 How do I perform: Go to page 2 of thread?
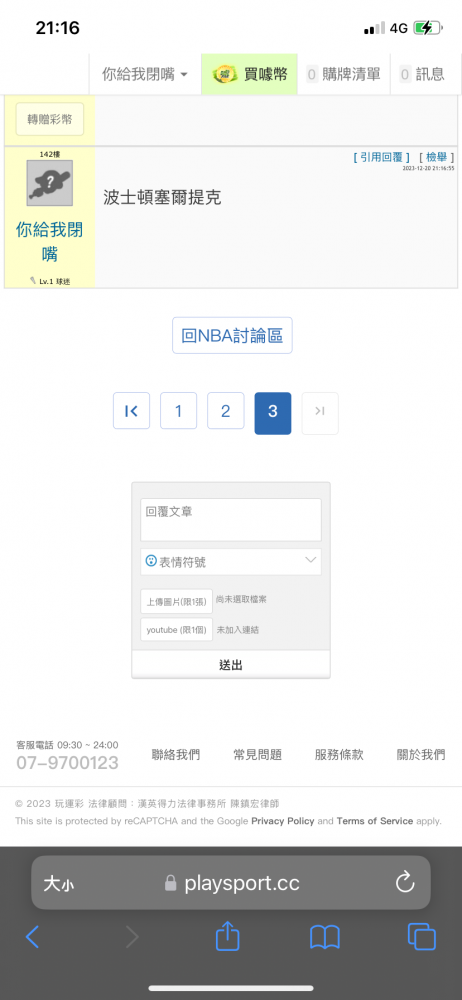click(225, 411)
